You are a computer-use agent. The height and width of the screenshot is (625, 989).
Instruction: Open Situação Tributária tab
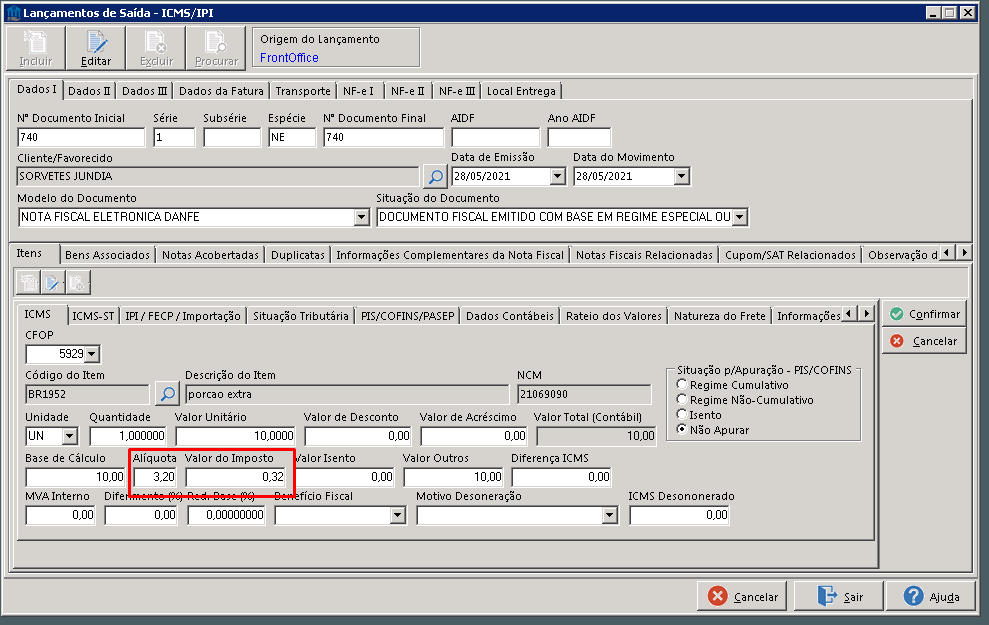pos(300,316)
